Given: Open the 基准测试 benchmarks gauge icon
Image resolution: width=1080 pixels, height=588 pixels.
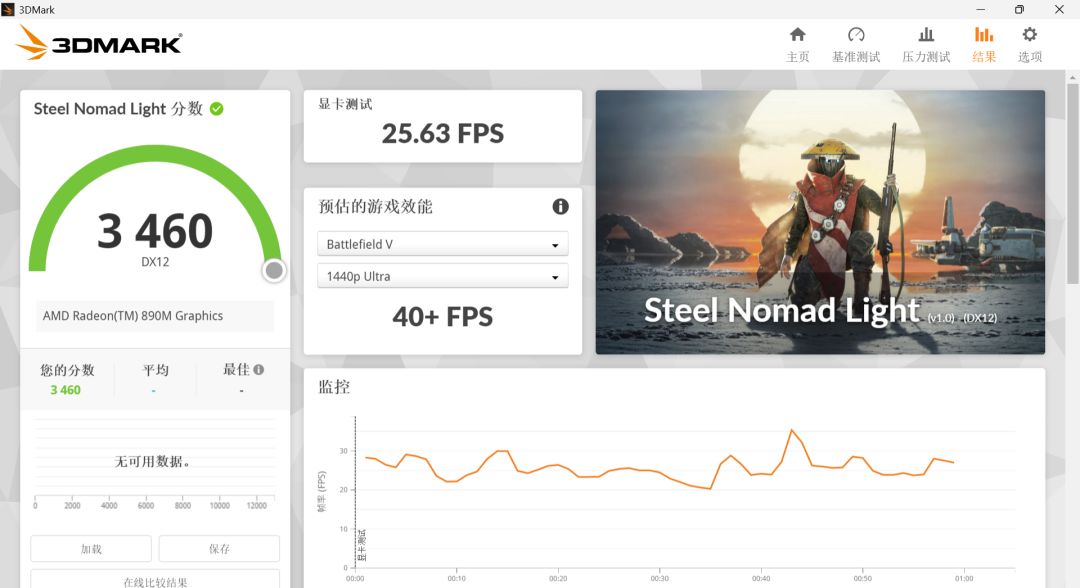Looking at the screenshot, I should [x=855, y=34].
